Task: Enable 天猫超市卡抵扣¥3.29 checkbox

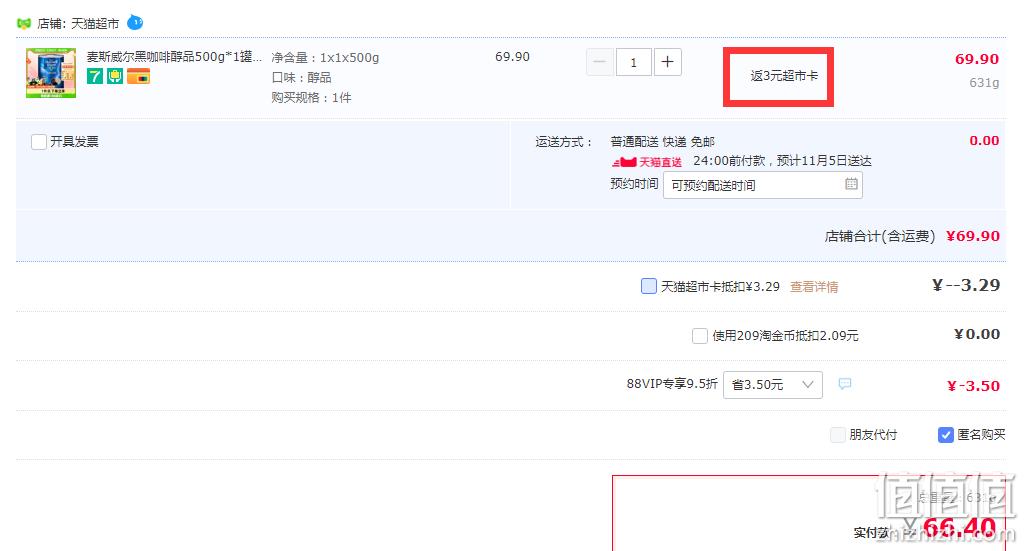Action: click(x=648, y=286)
